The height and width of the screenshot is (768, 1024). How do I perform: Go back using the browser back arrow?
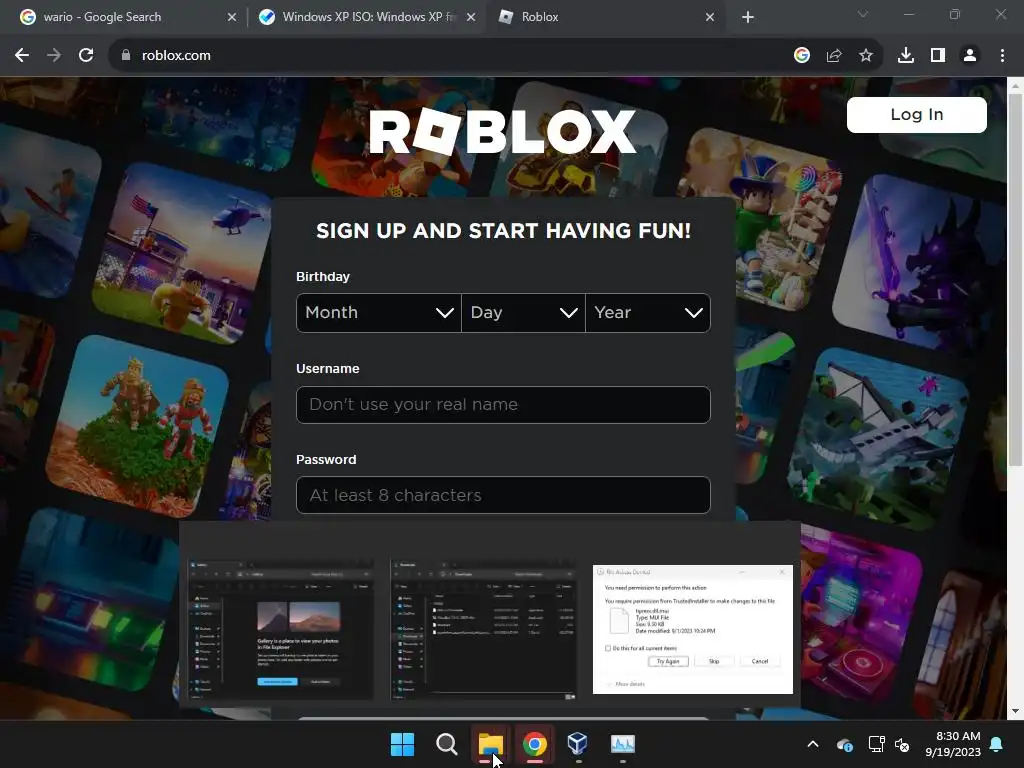pos(22,56)
